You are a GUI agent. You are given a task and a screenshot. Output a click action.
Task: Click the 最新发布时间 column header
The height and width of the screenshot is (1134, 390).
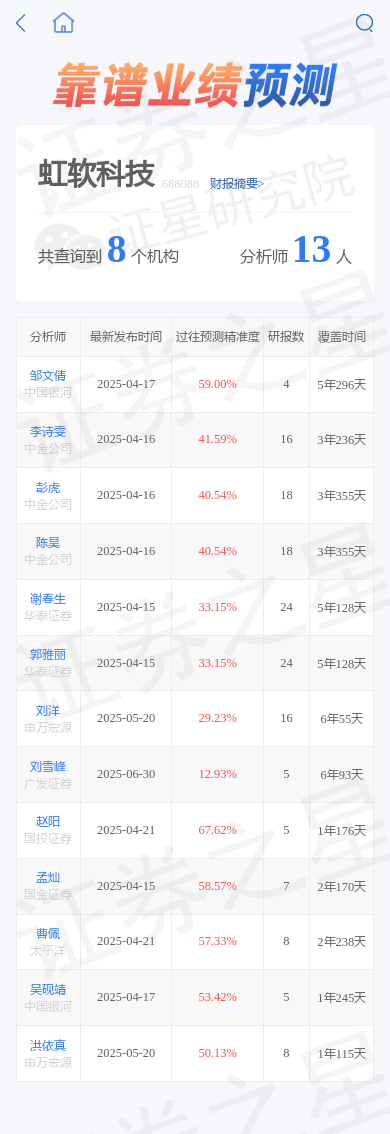coord(126,337)
